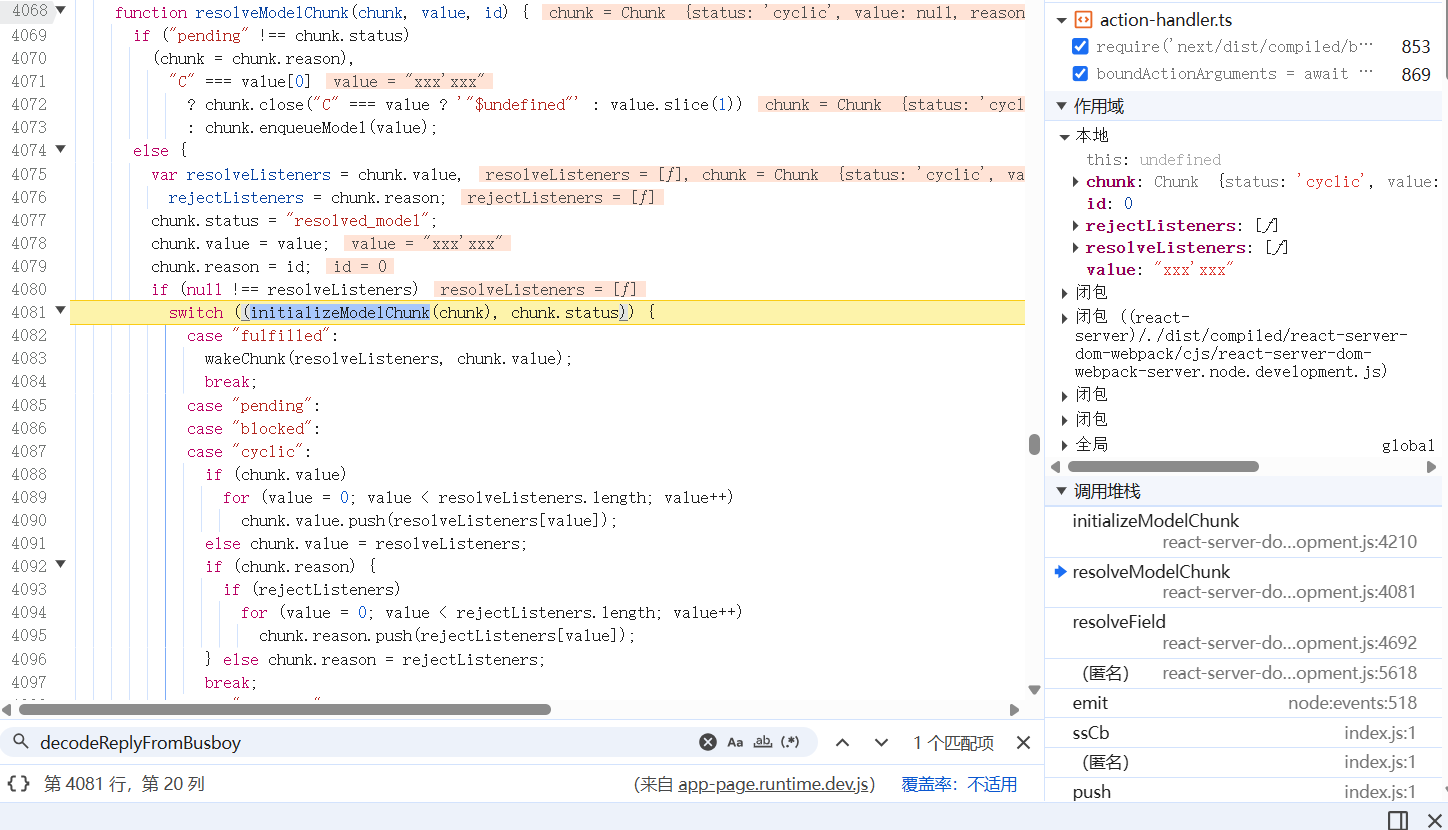This screenshot has width=1448, height=830.
Task: Jump to next search match
Action: tap(881, 742)
